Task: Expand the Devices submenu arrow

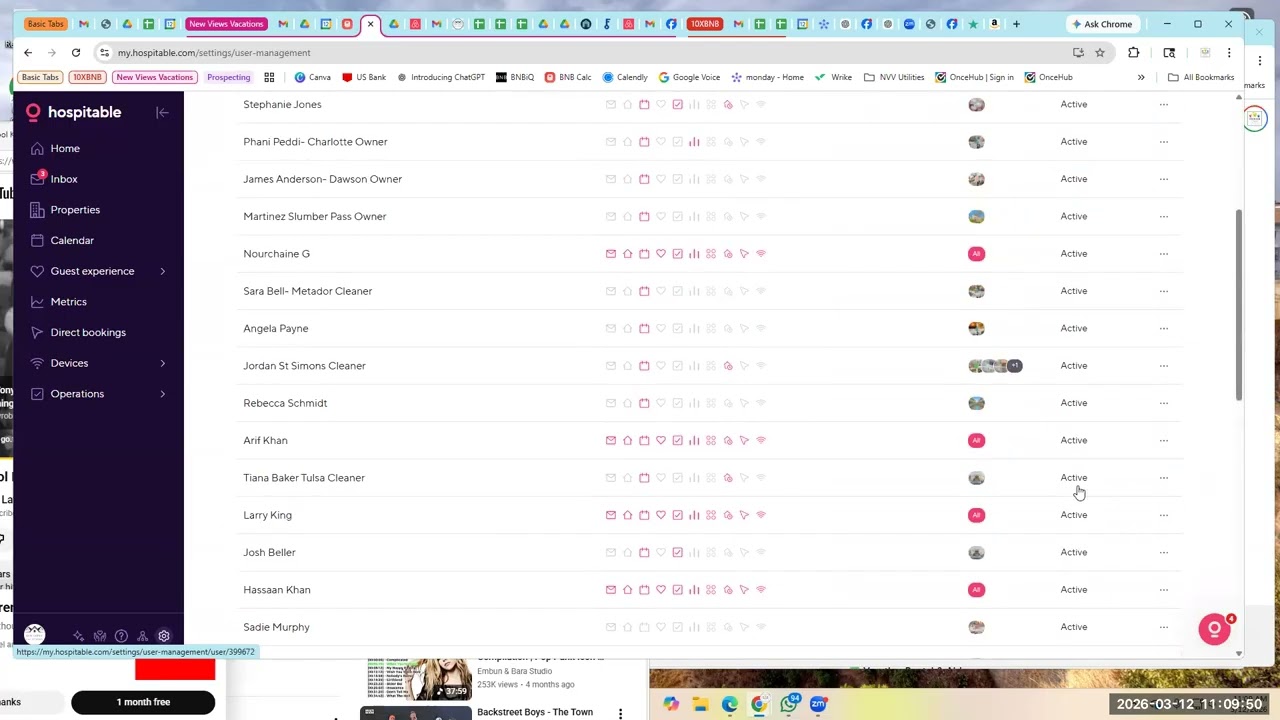Action: click(x=162, y=363)
